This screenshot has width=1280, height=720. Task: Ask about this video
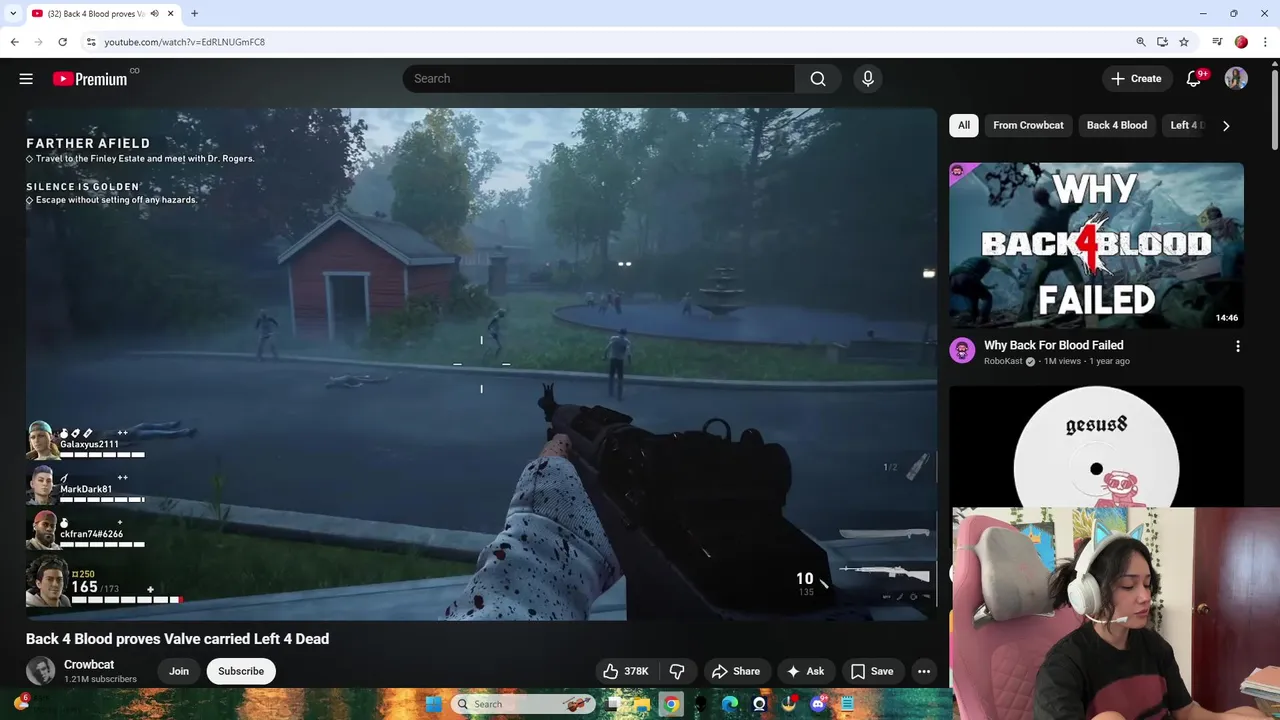click(x=806, y=671)
